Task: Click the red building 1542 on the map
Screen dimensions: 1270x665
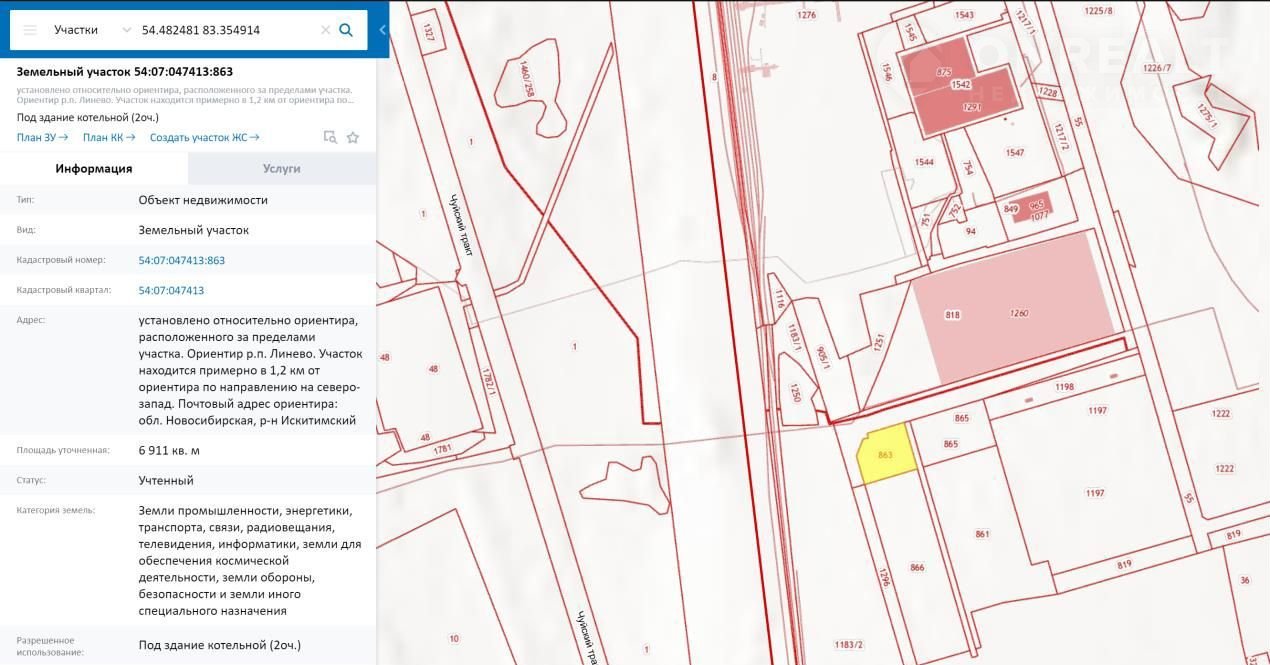Action: click(960, 86)
